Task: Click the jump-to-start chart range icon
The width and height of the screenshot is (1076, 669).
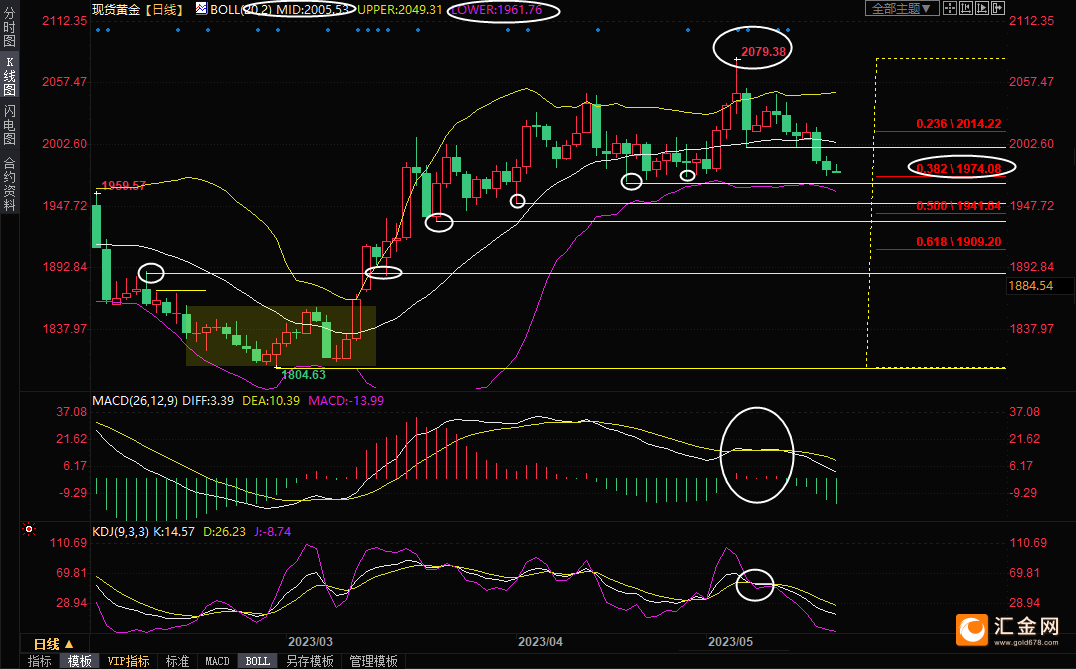Action: [x=966, y=8]
